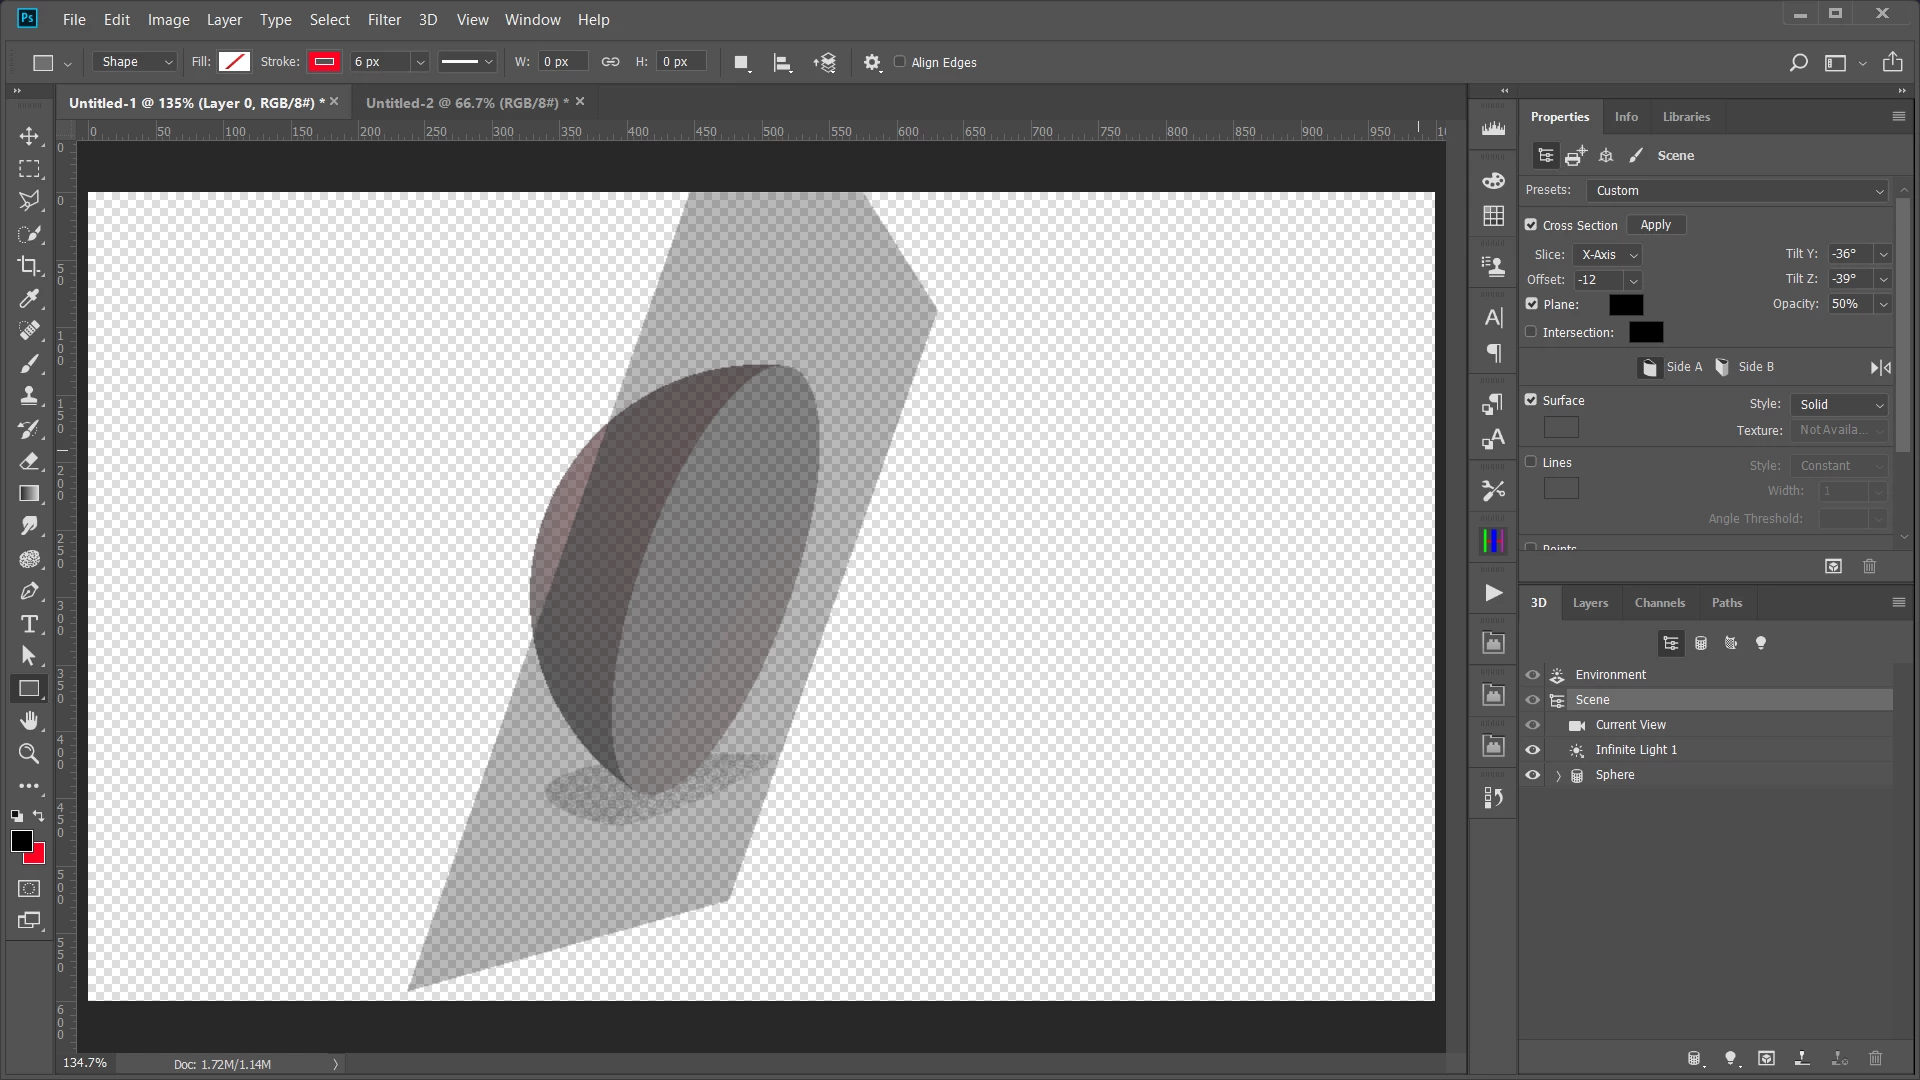Viewport: 1920px width, 1080px height.
Task: Select the Gradient tool
Action: pos(29,493)
